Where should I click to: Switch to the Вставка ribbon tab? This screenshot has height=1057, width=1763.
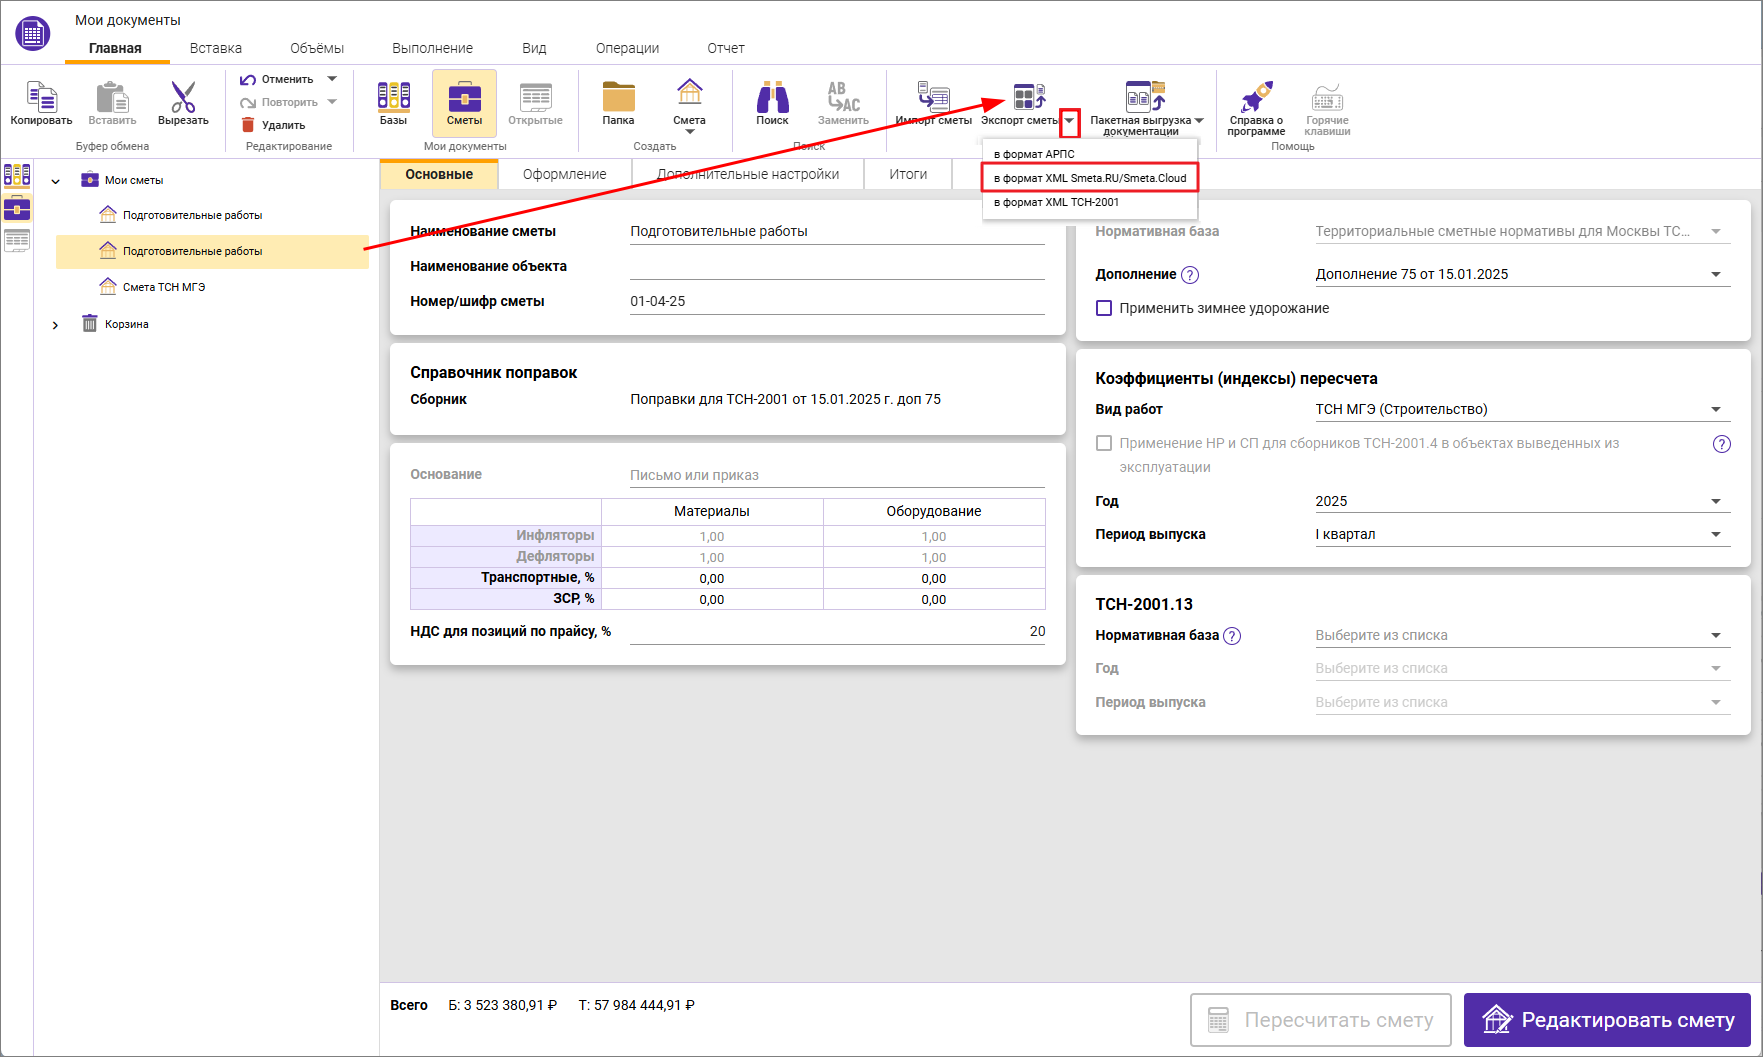[x=214, y=47]
